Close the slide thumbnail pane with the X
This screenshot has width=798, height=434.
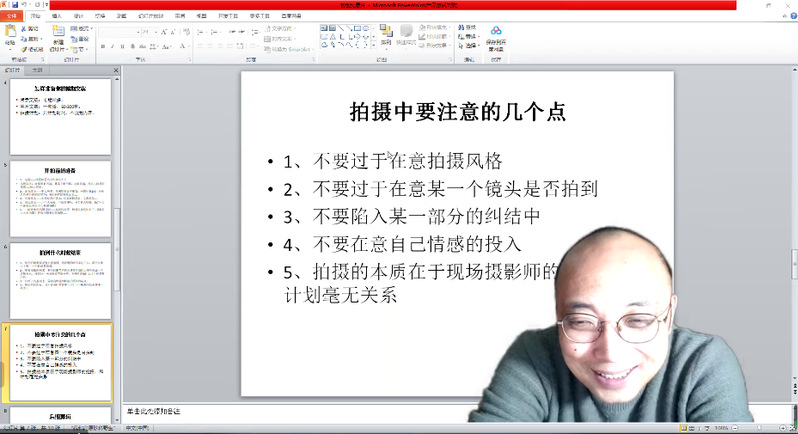[x=115, y=70]
